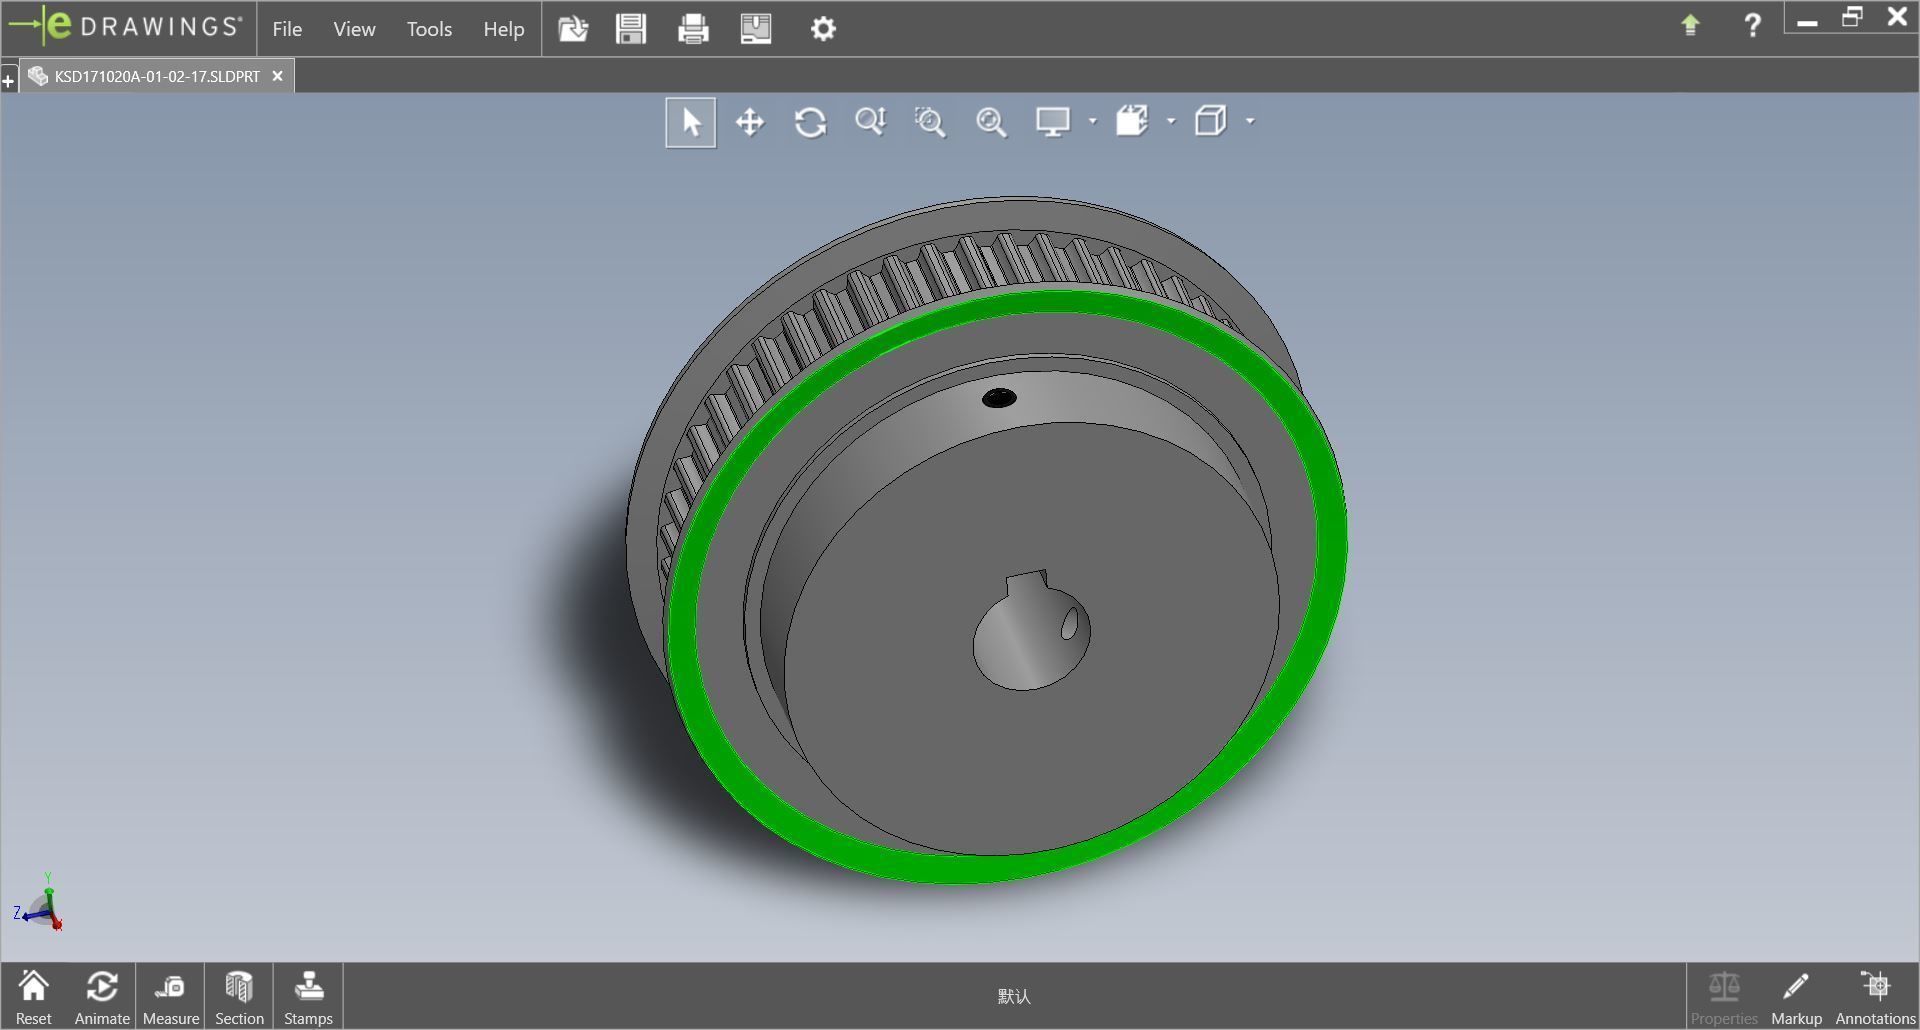Close the eDrawings window

pyautogui.click(x=1897, y=17)
